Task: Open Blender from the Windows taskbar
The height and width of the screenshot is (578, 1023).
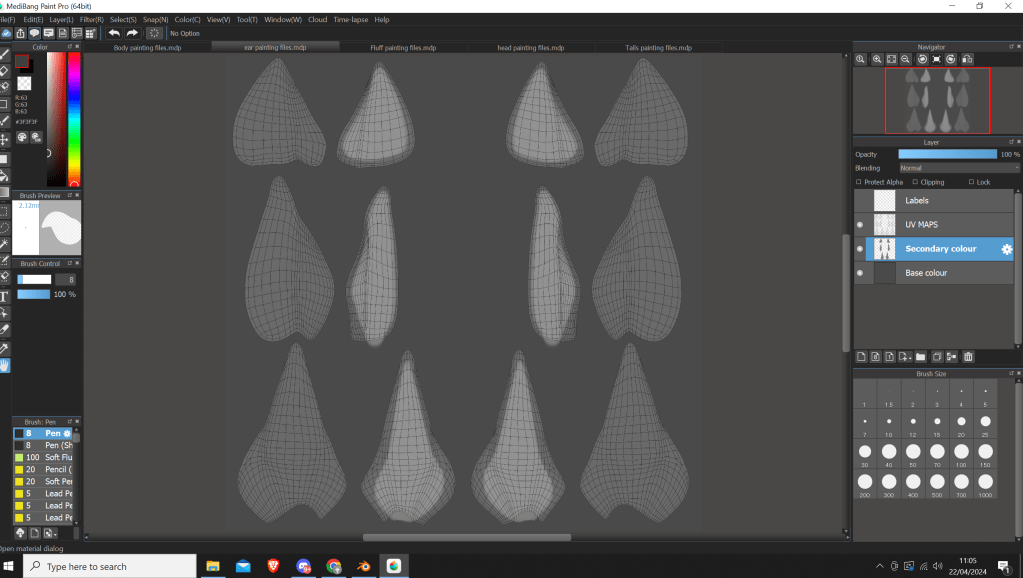Action: 364,566
